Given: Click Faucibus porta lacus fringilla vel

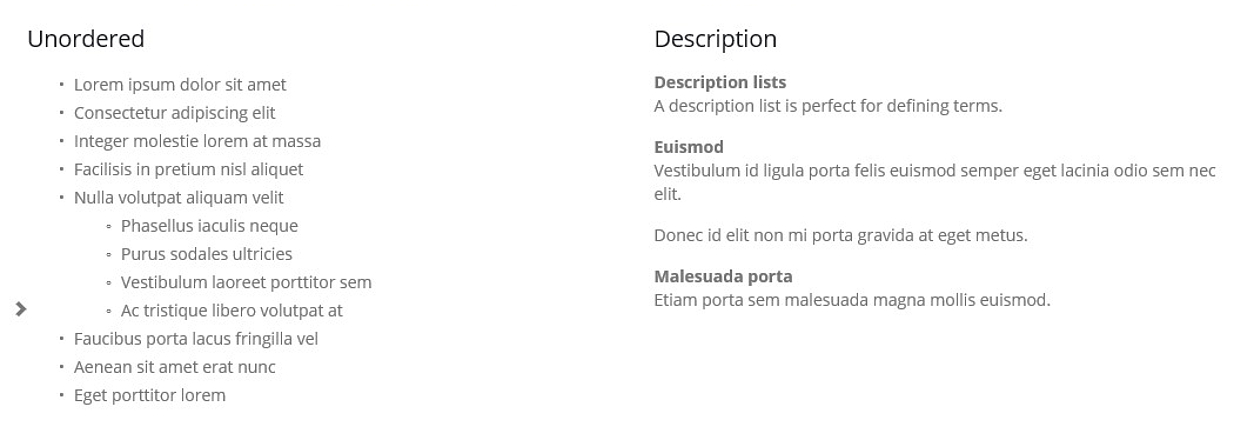Looking at the screenshot, I should (x=196, y=339).
